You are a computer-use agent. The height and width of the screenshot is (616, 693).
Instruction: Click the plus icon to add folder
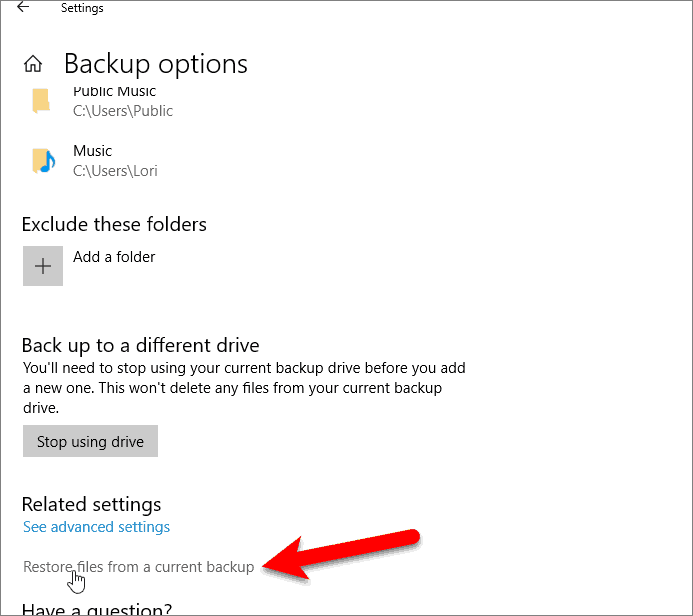click(x=42, y=266)
